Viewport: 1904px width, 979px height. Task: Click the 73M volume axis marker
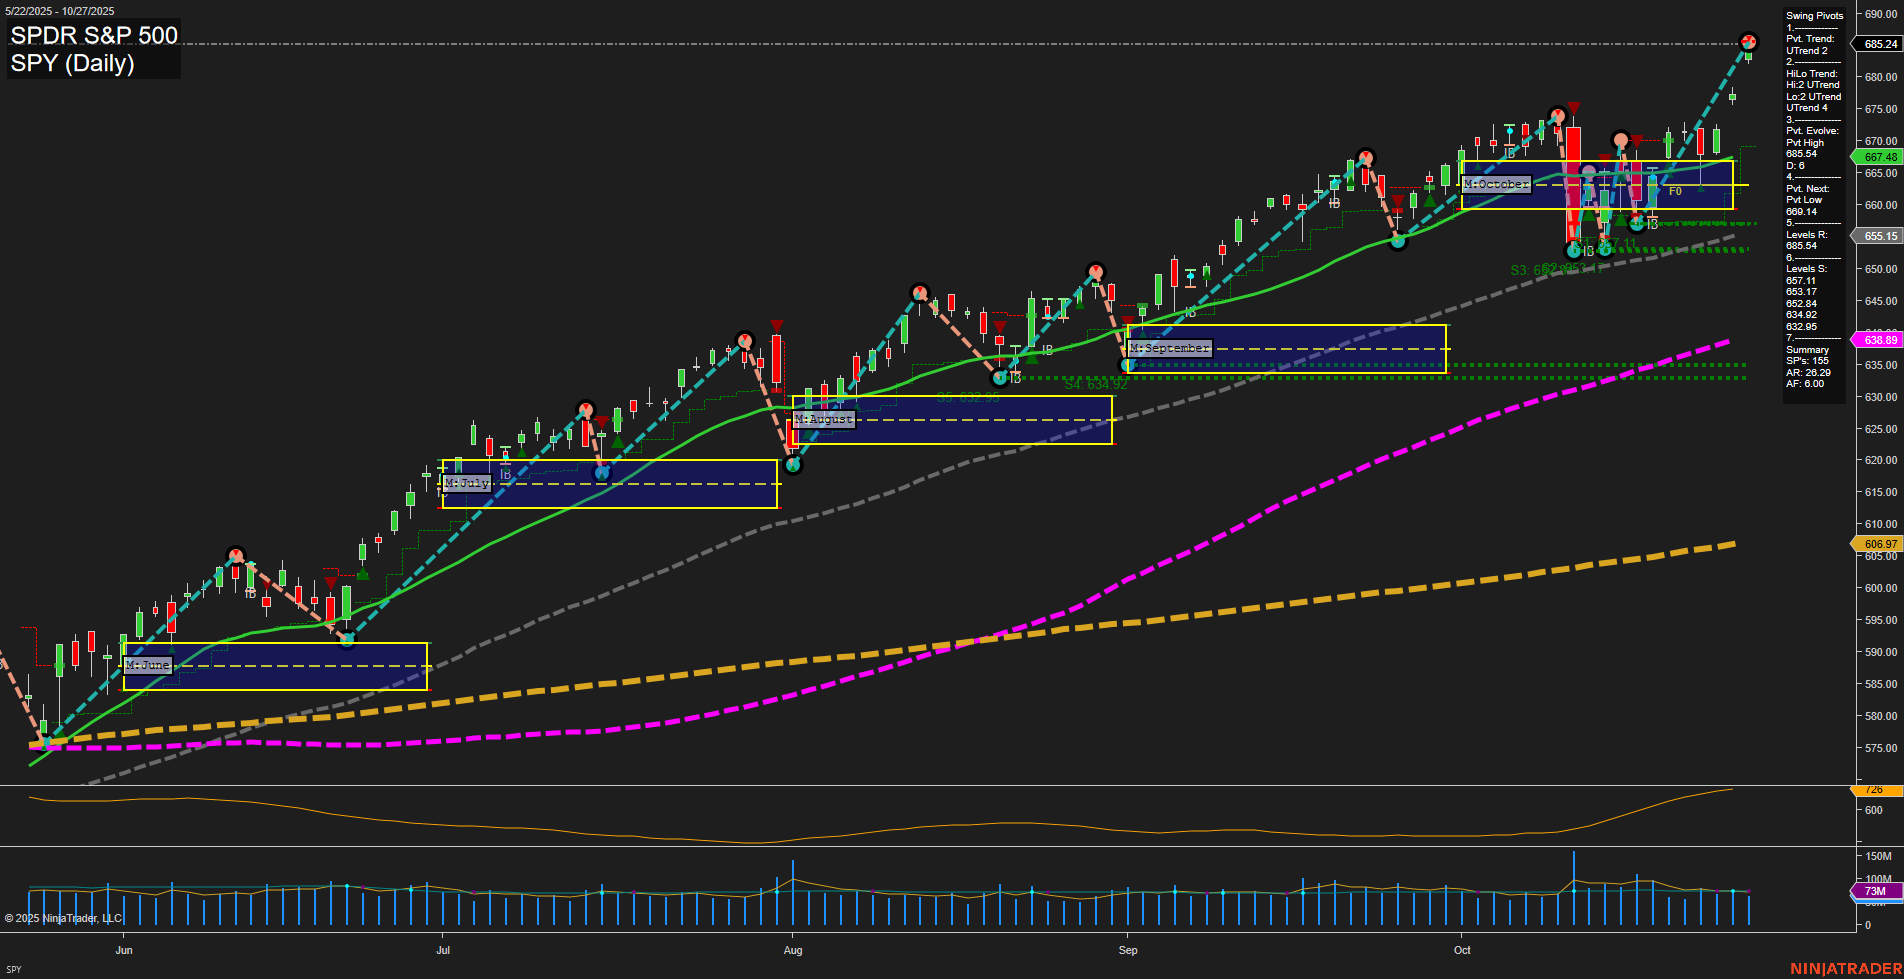(x=1875, y=891)
